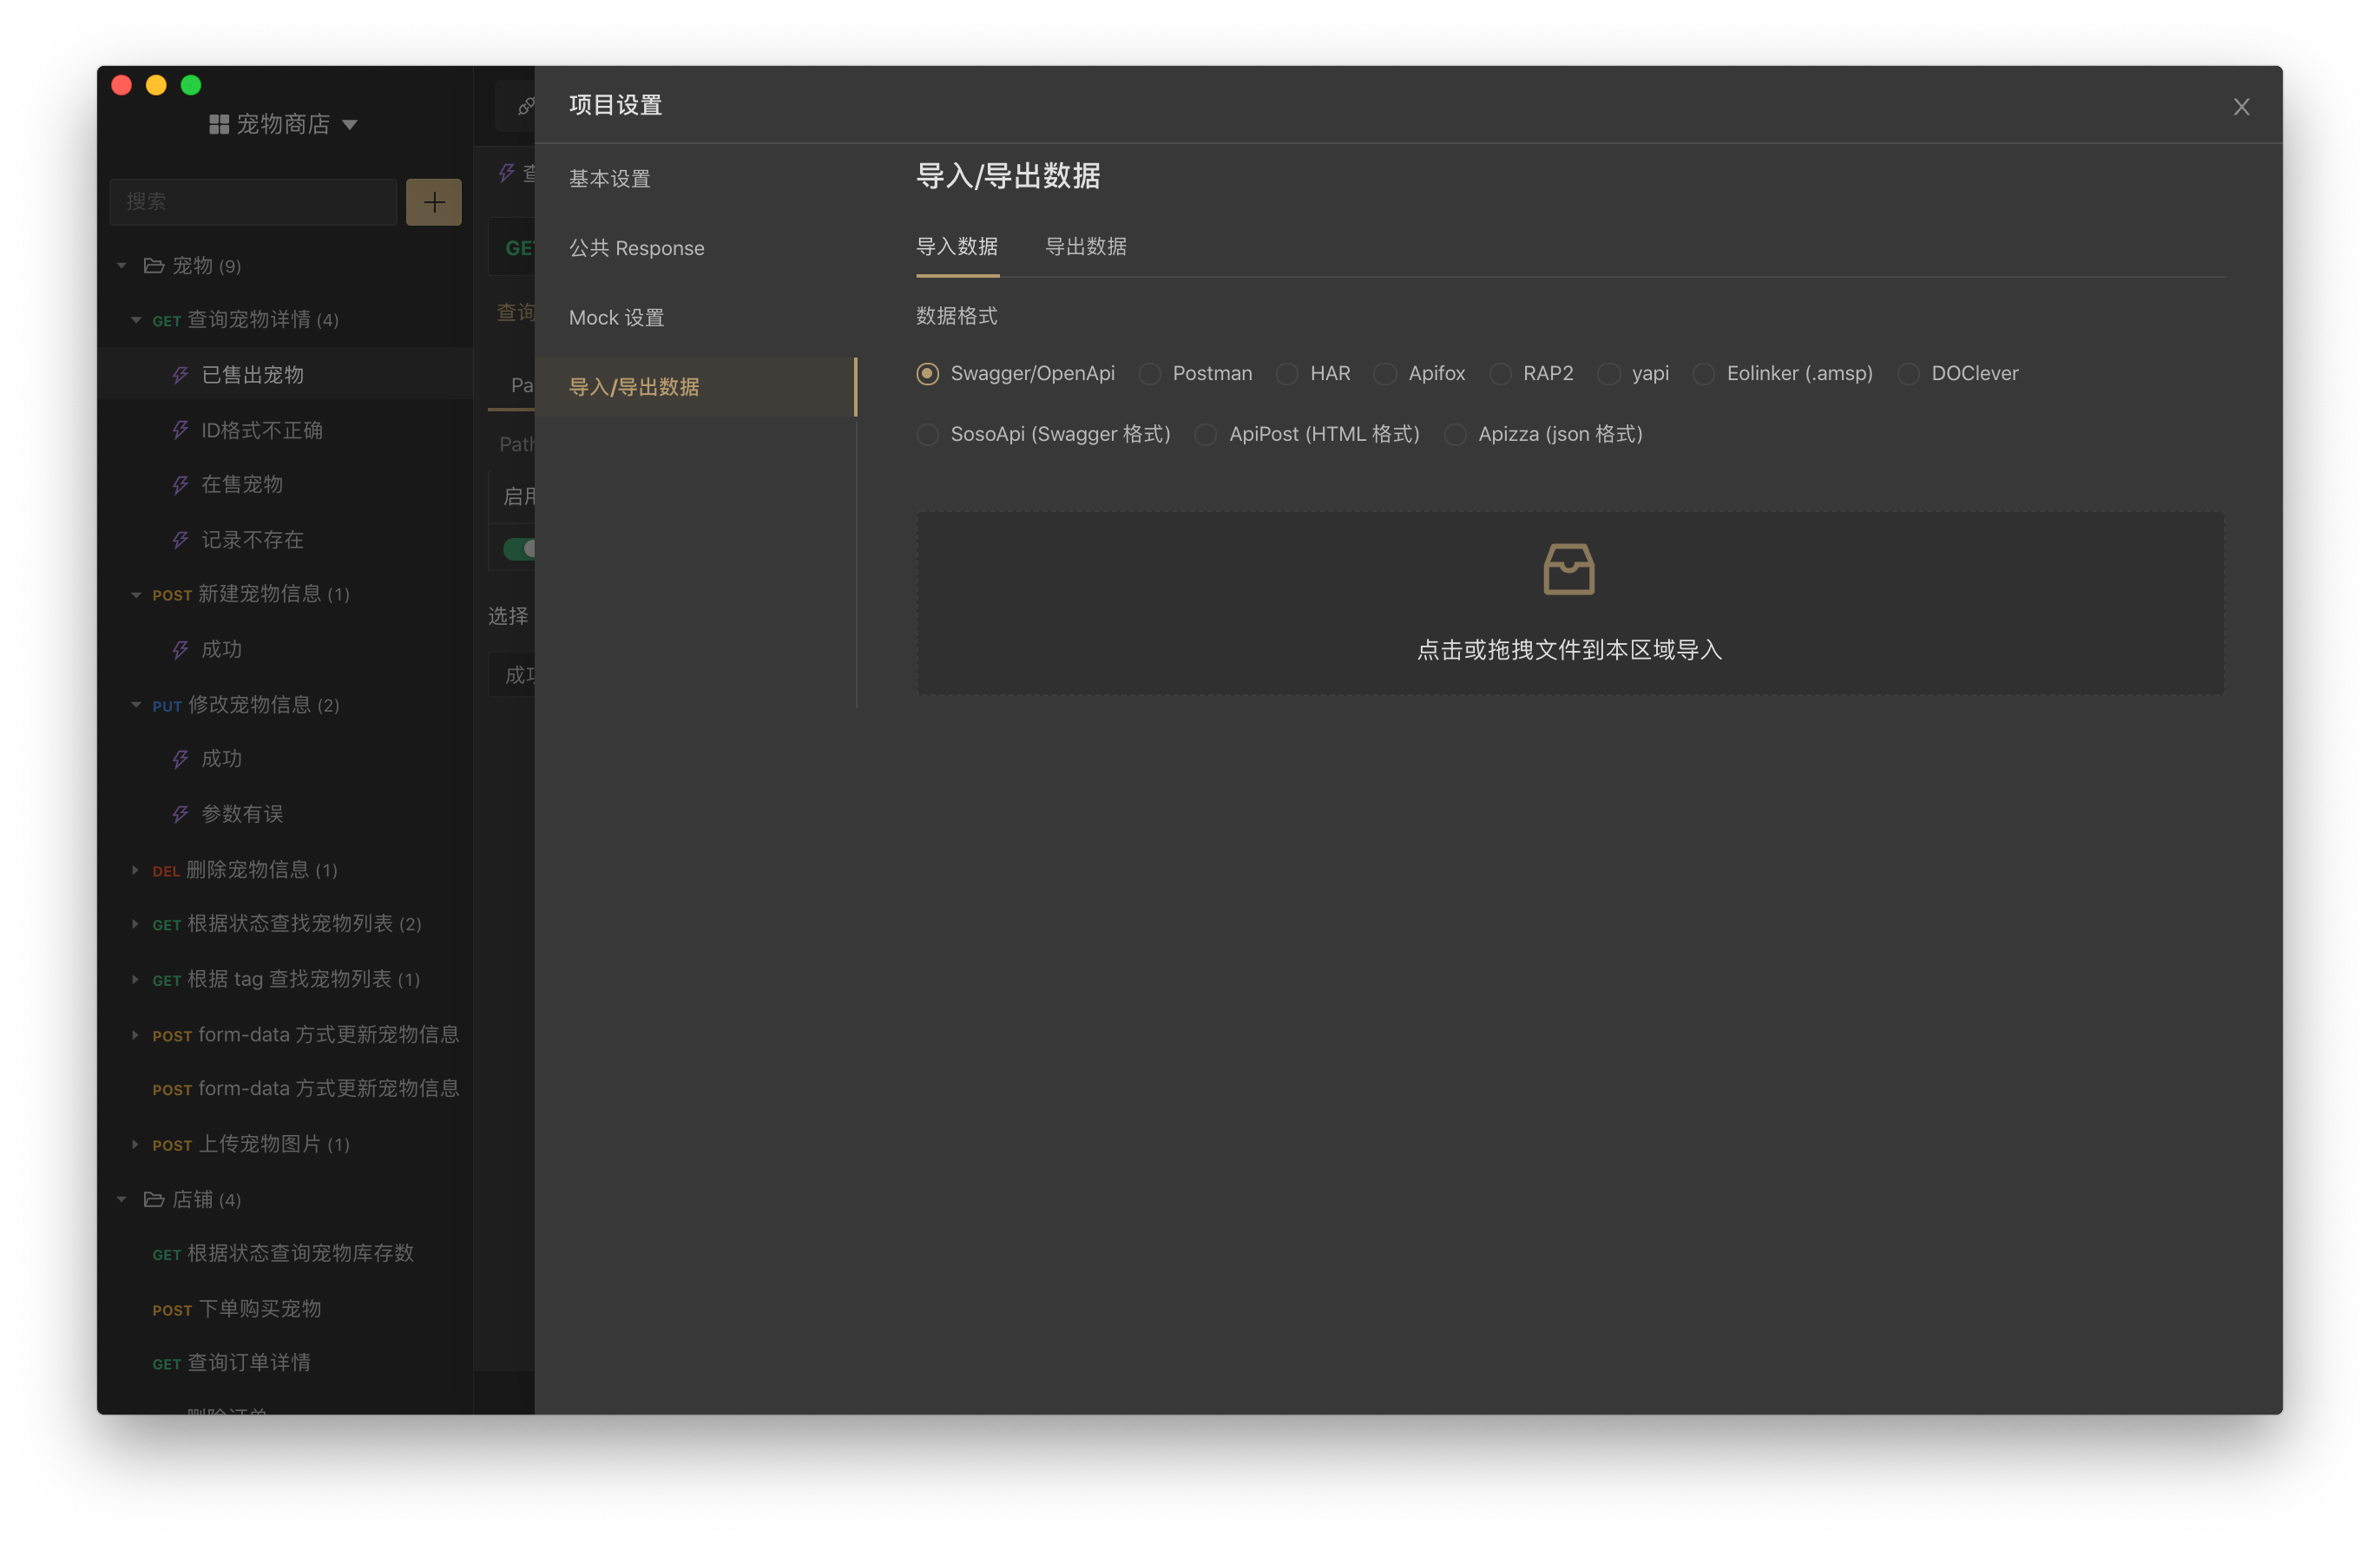Click lightning icon next to 已售出宠物
The height and width of the screenshot is (1543, 2380).
pyautogui.click(x=180, y=375)
